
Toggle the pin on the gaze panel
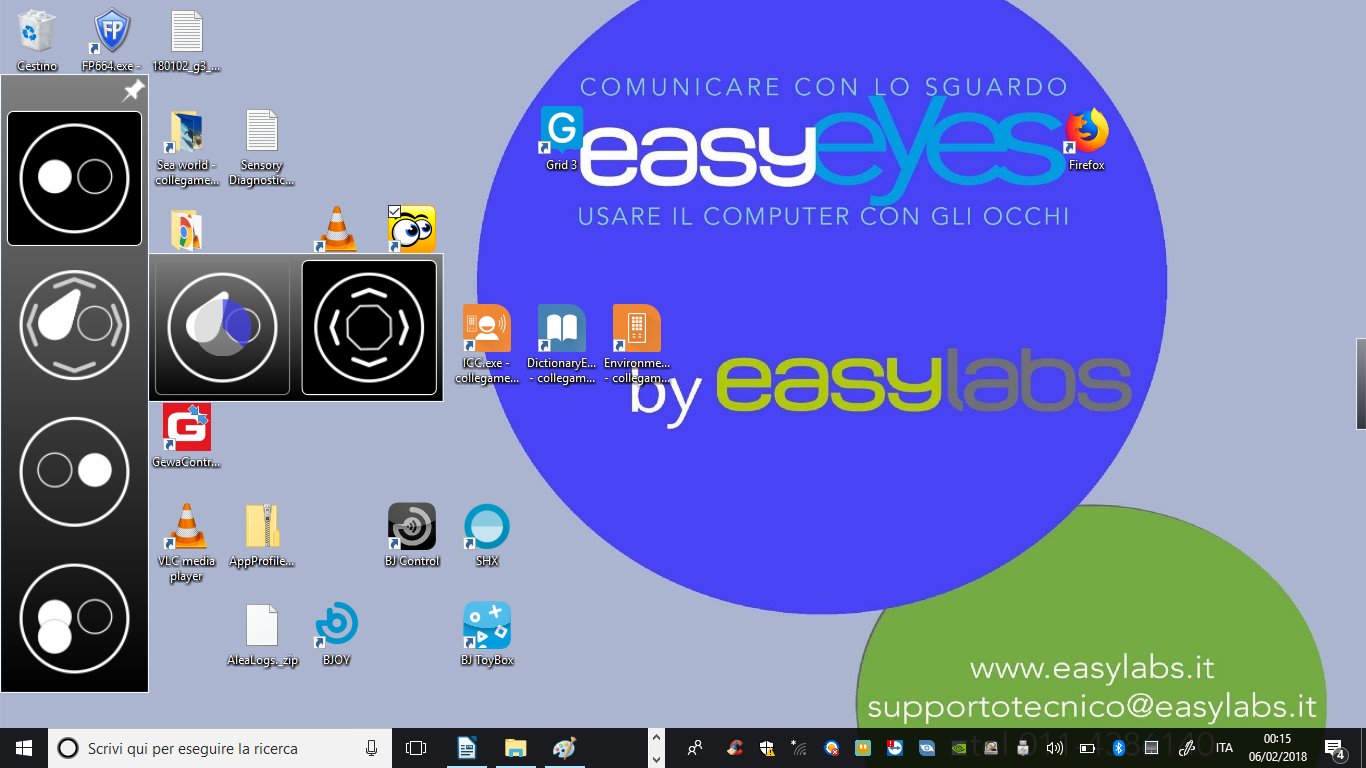pos(132,91)
